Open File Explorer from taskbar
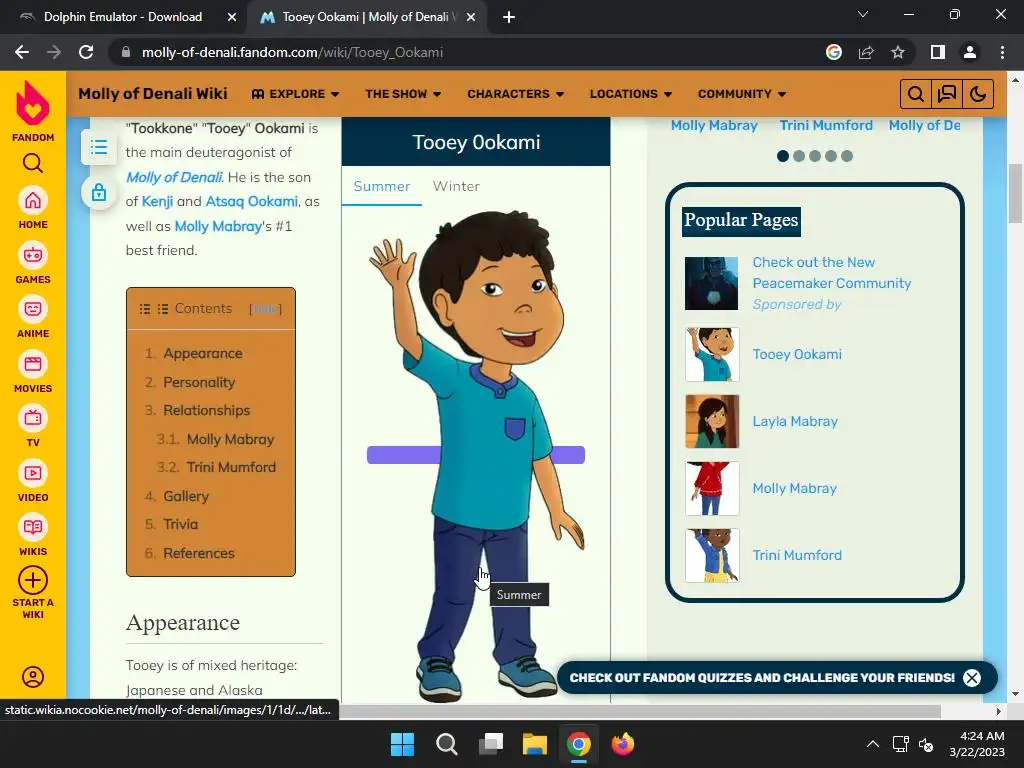1024x768 pixels. [534, 744]
